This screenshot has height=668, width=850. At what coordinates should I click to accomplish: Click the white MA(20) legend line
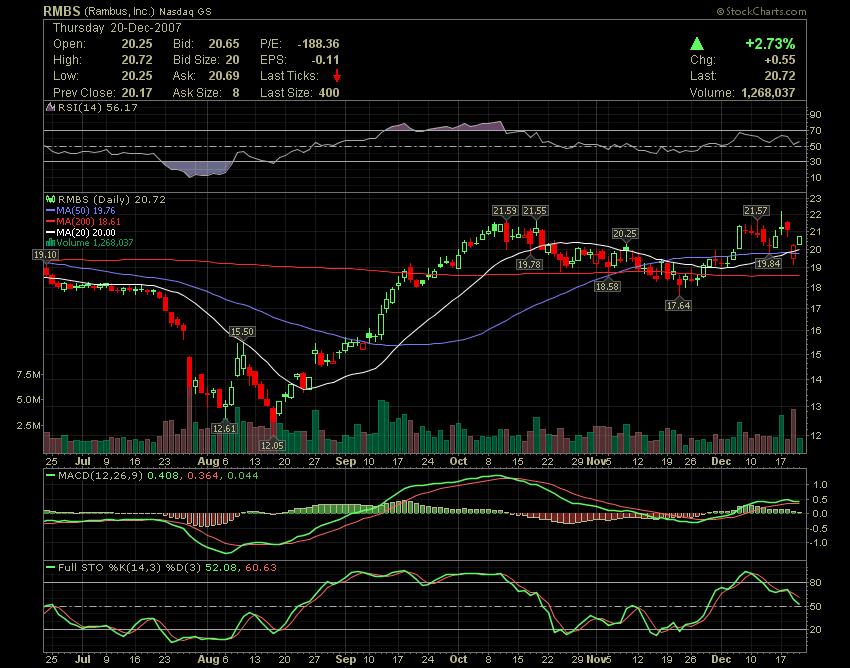tap(51, 232)
